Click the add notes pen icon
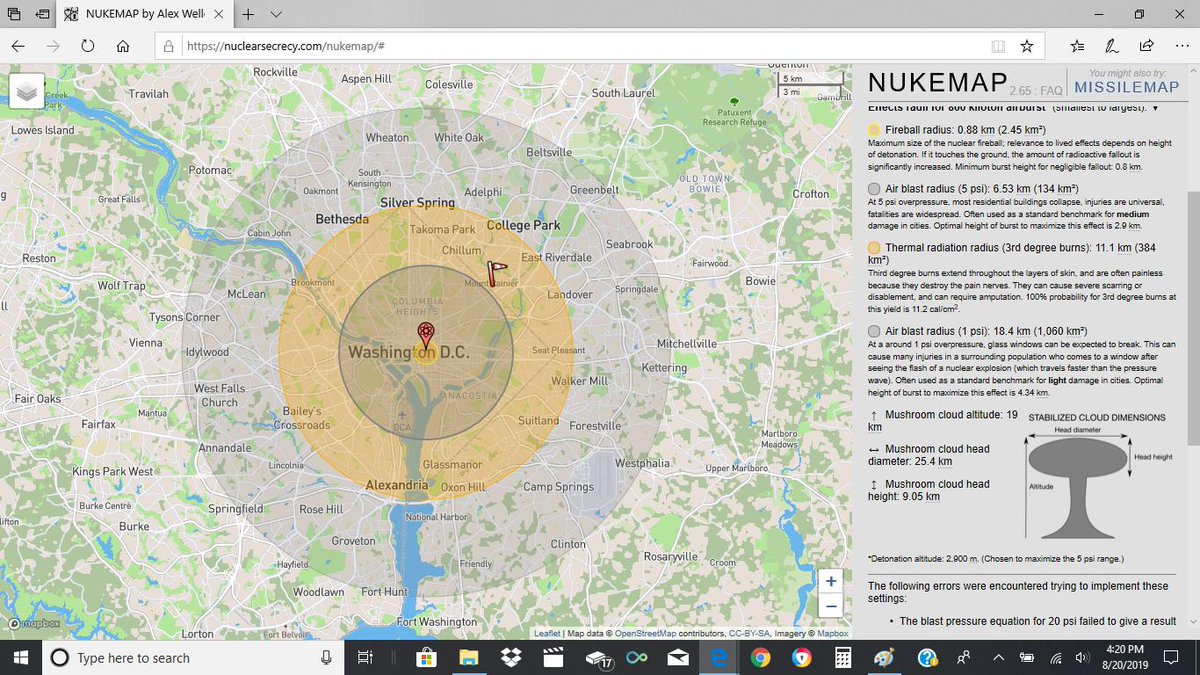 pos(1111,46)
